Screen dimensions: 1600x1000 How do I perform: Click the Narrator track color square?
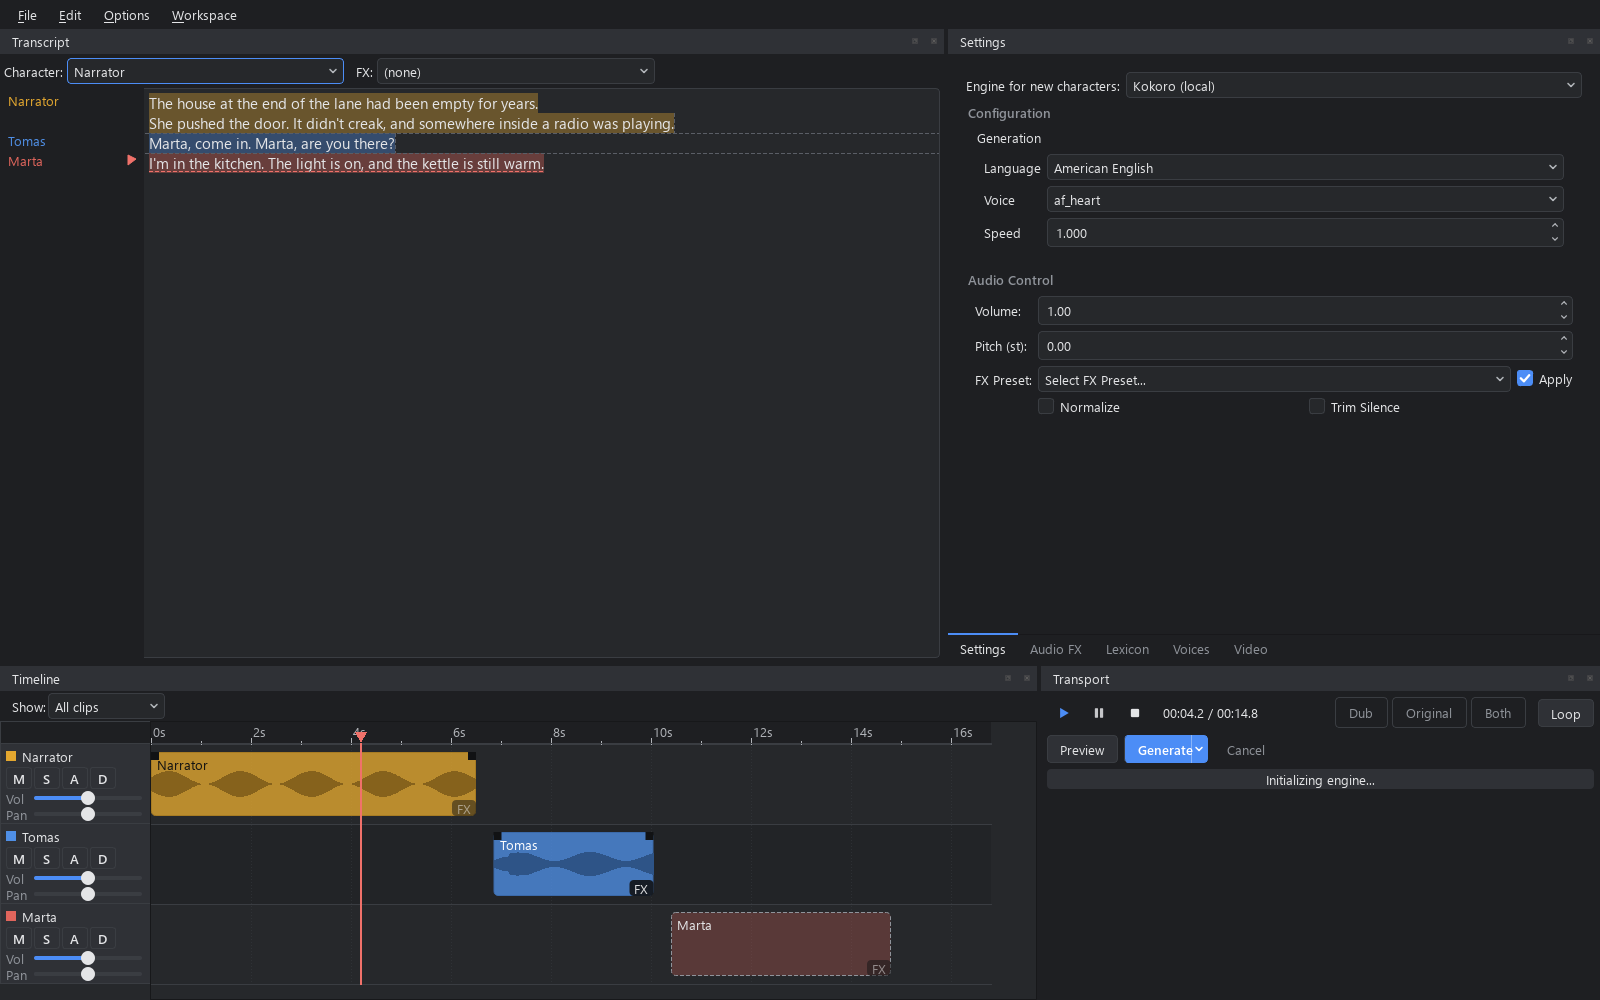coord(11,756)
